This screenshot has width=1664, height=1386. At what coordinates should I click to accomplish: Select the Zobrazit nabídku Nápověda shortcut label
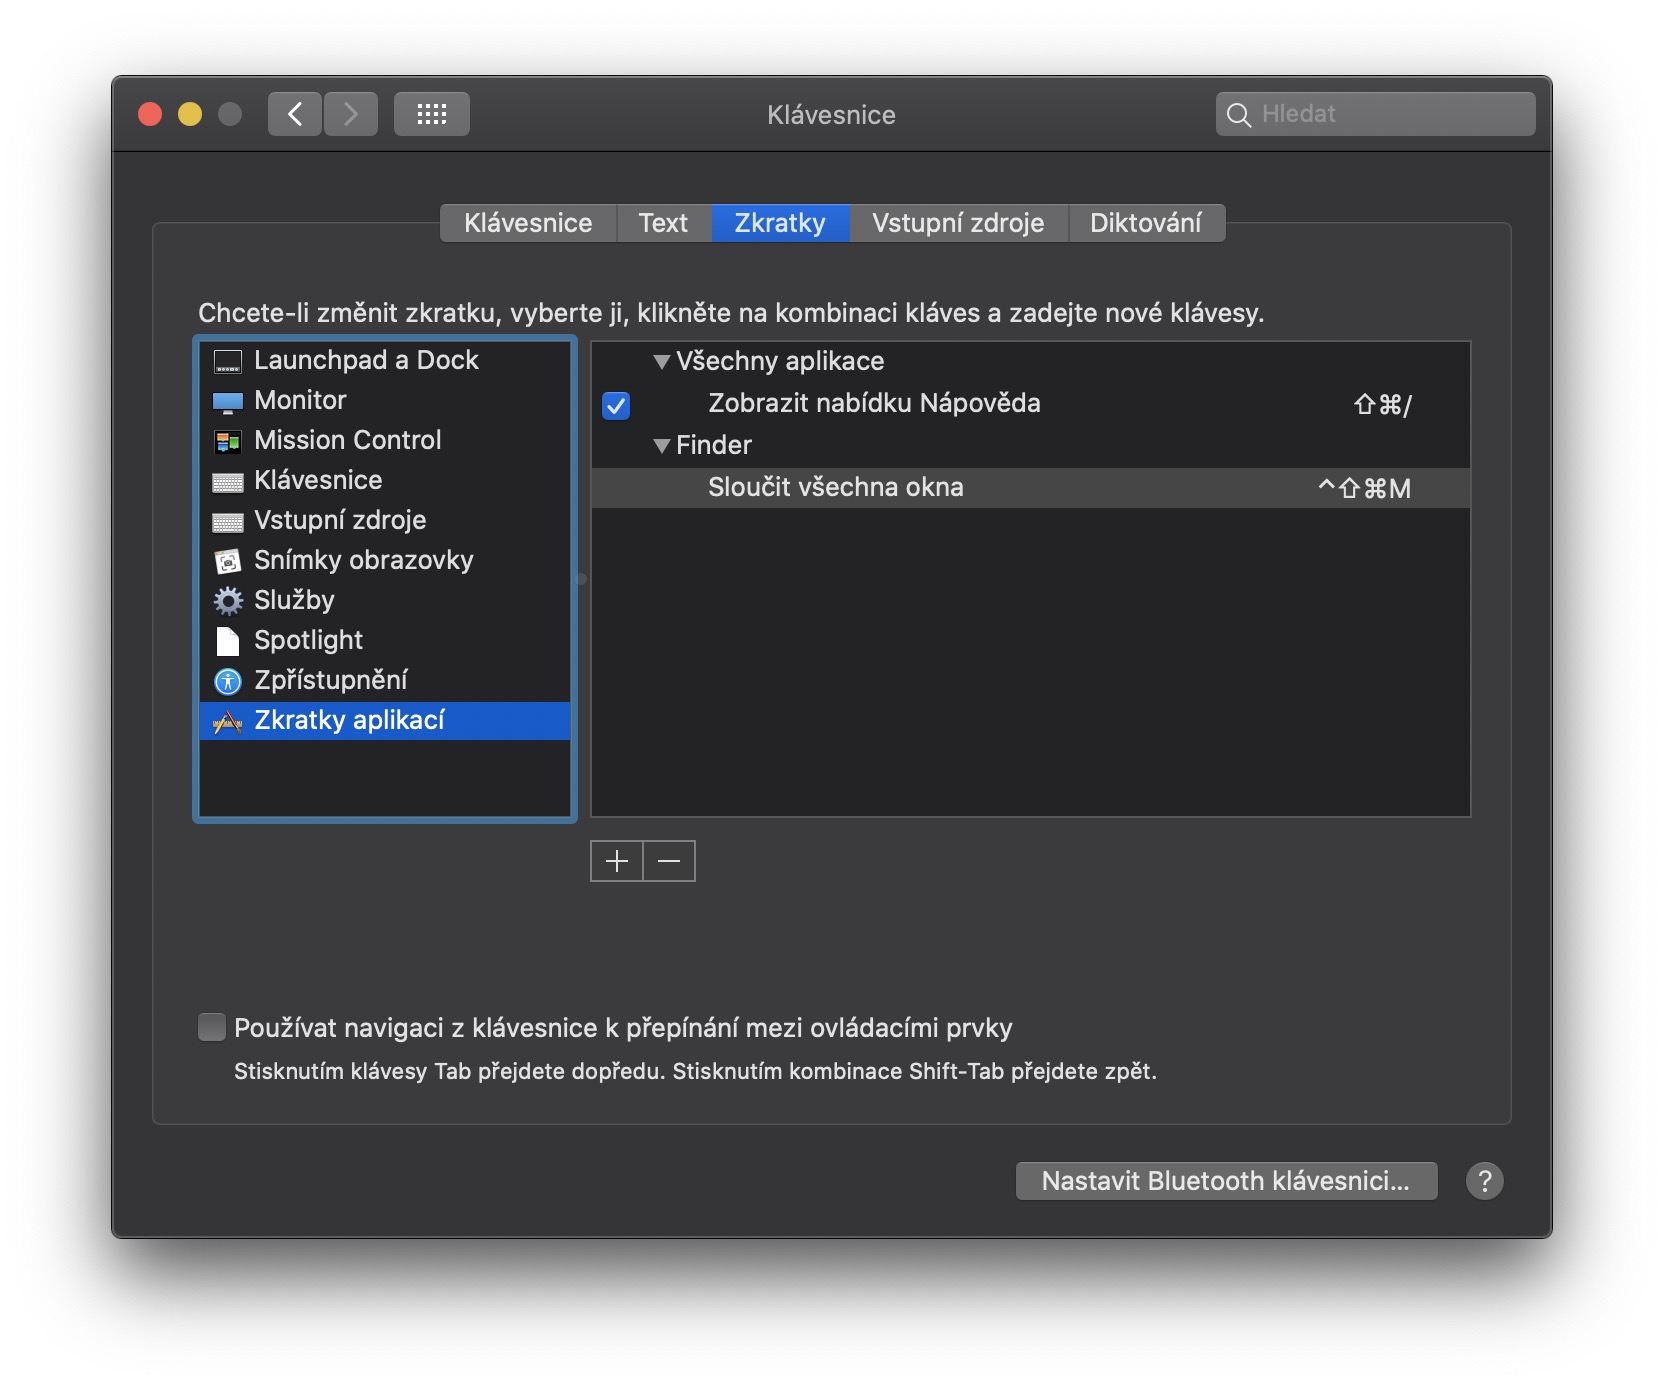pyautogui.click(x=875, y=403)
